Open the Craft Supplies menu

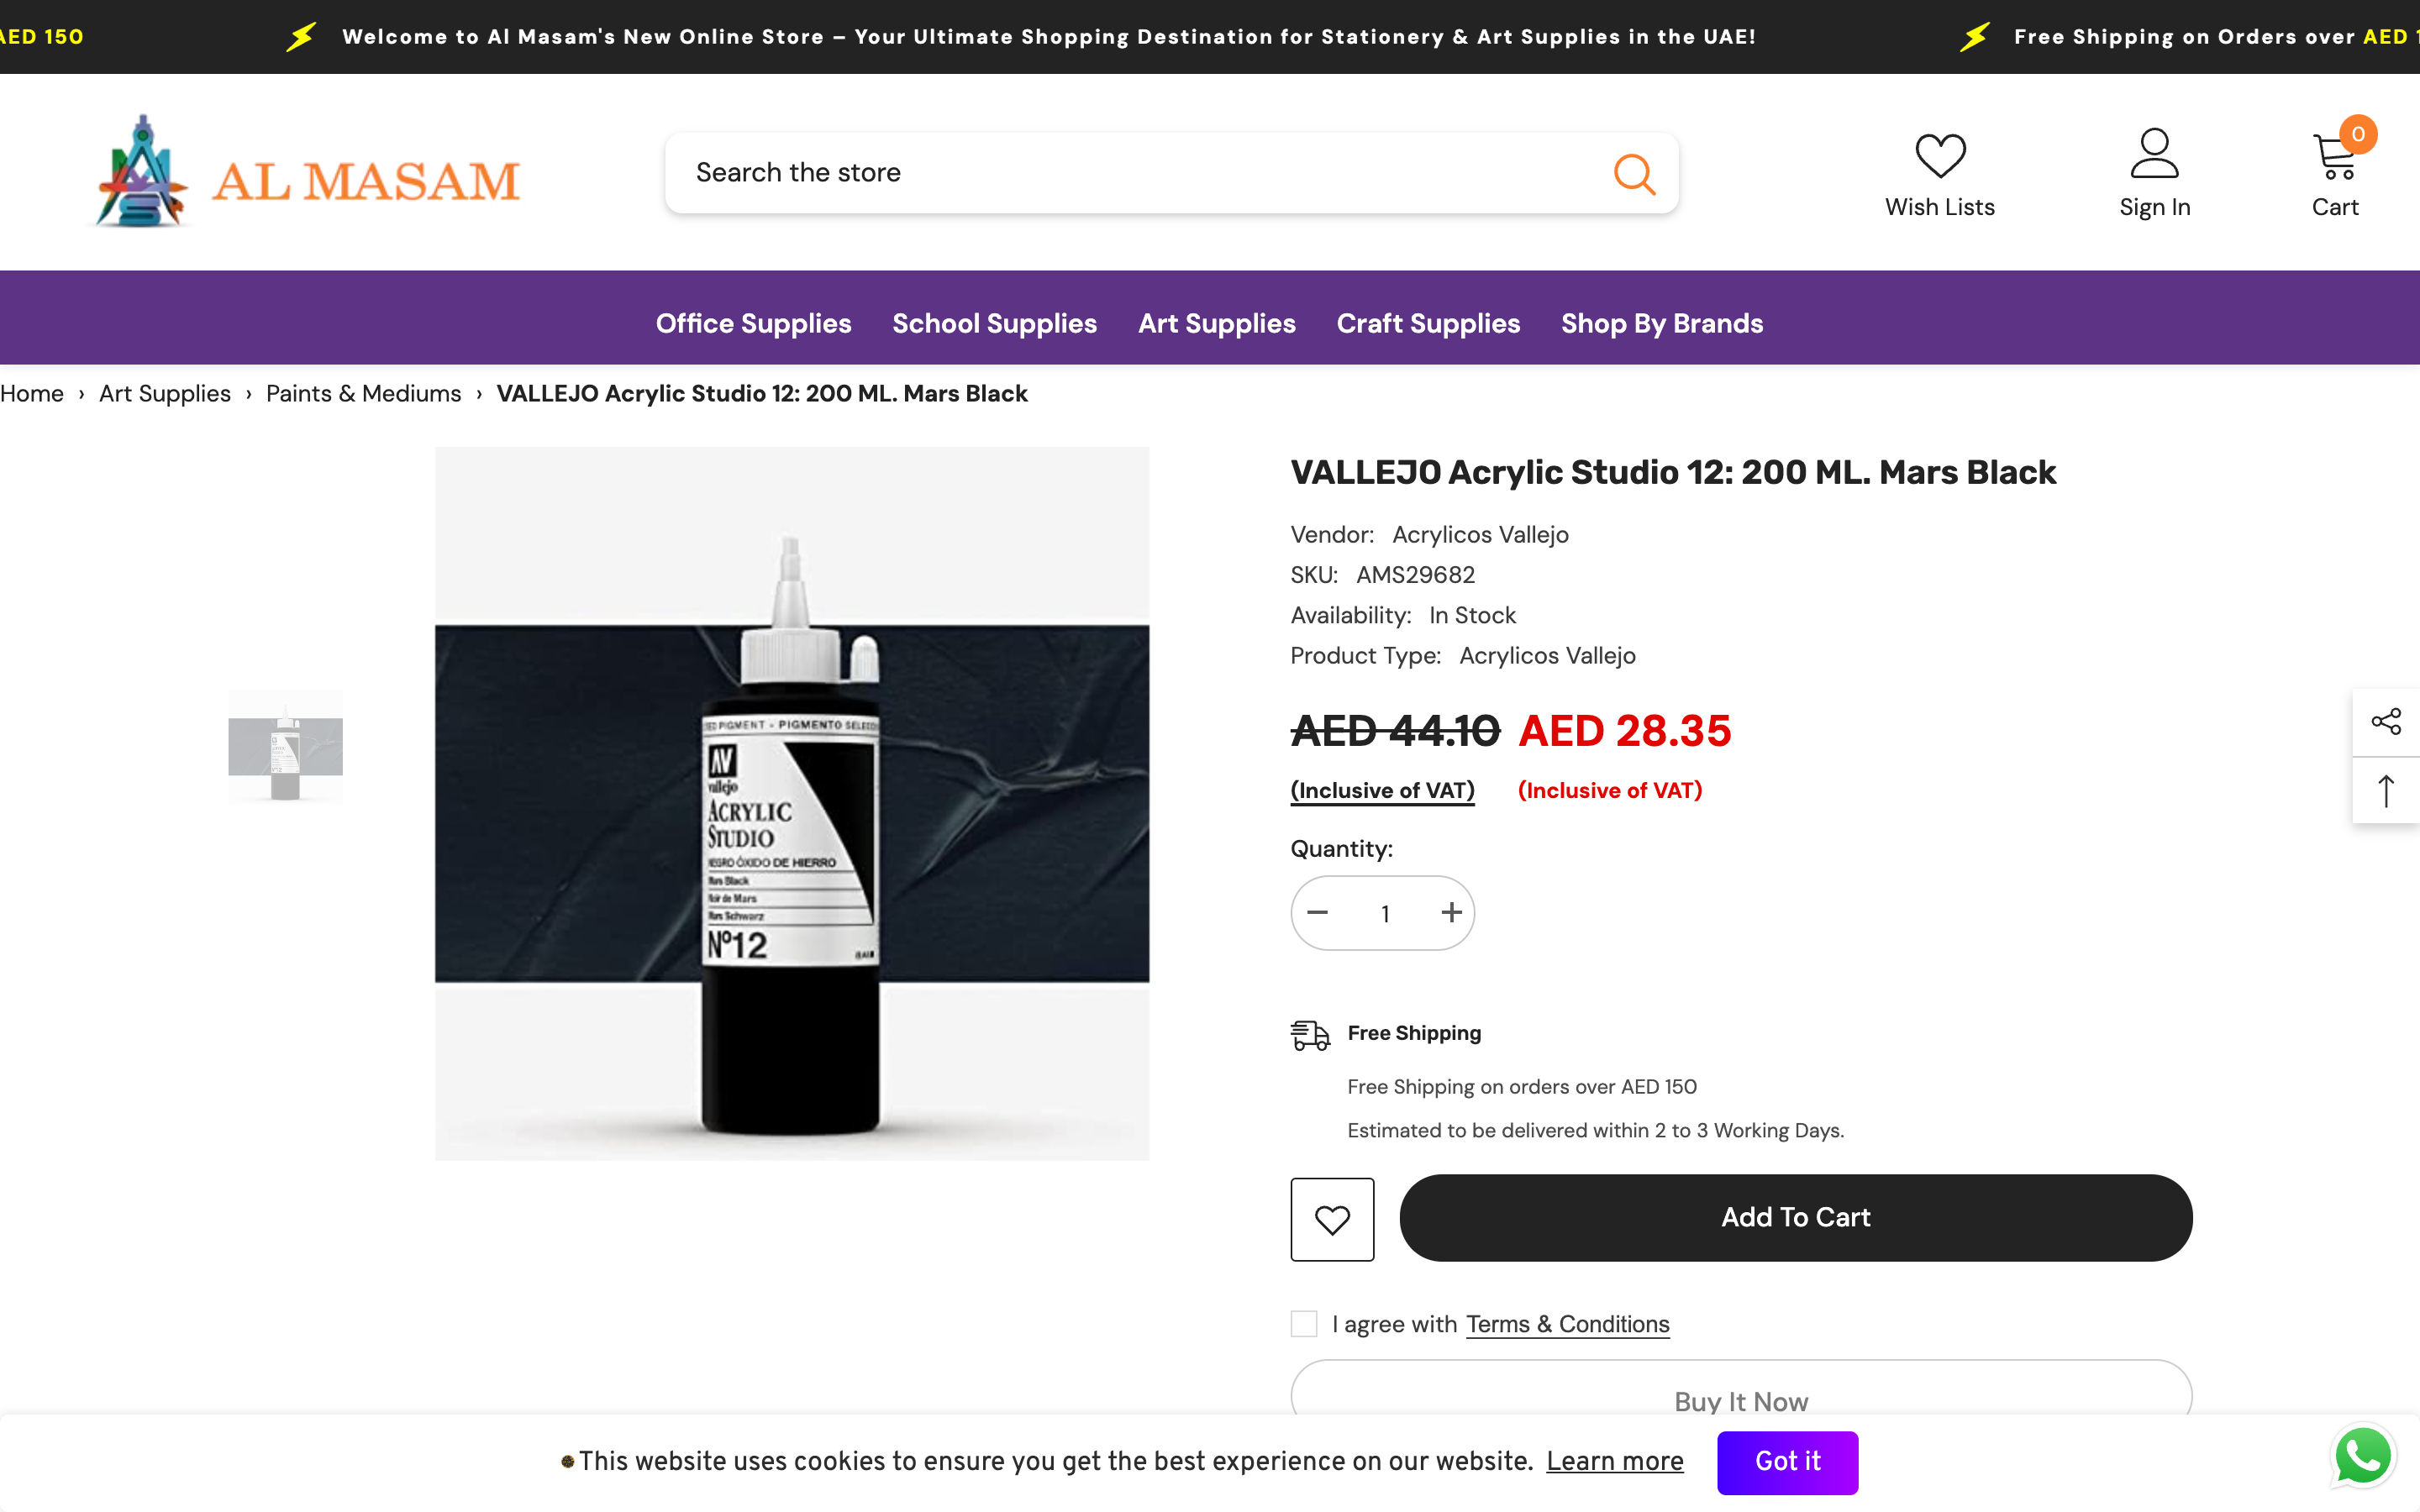(x=1428, y=323)
